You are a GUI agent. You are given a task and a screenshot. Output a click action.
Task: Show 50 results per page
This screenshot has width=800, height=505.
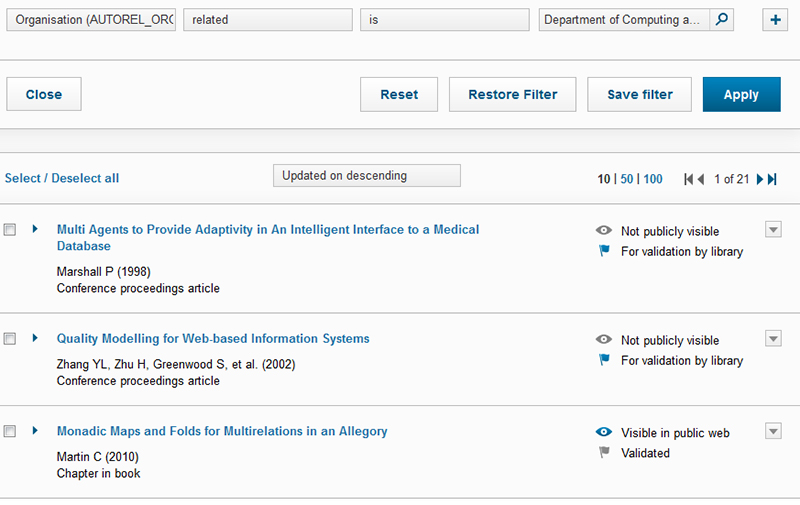pos(627,179)
